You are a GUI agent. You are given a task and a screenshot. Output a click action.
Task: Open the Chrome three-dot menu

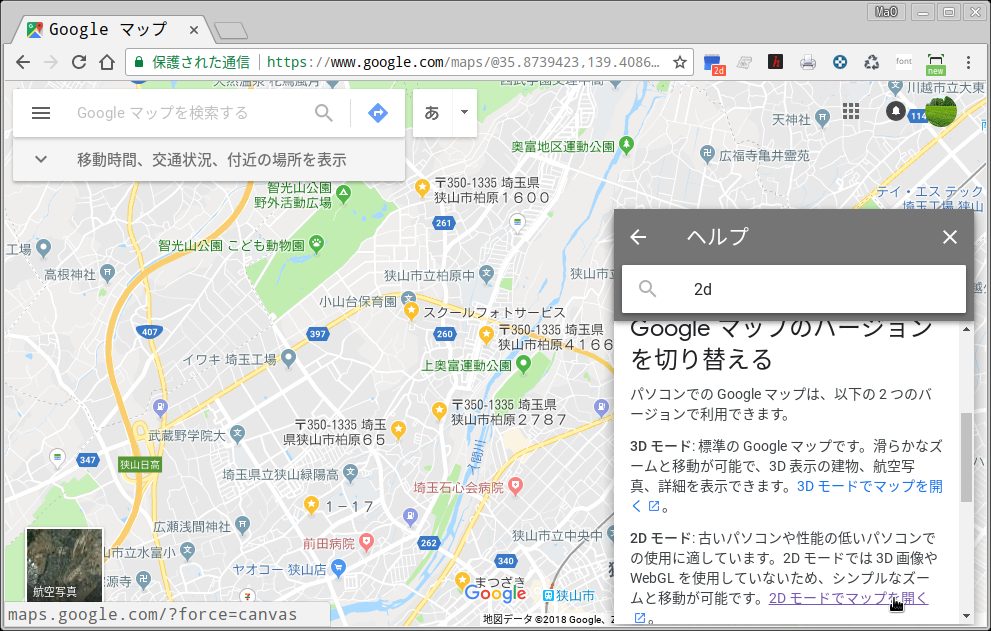point(968,62)
